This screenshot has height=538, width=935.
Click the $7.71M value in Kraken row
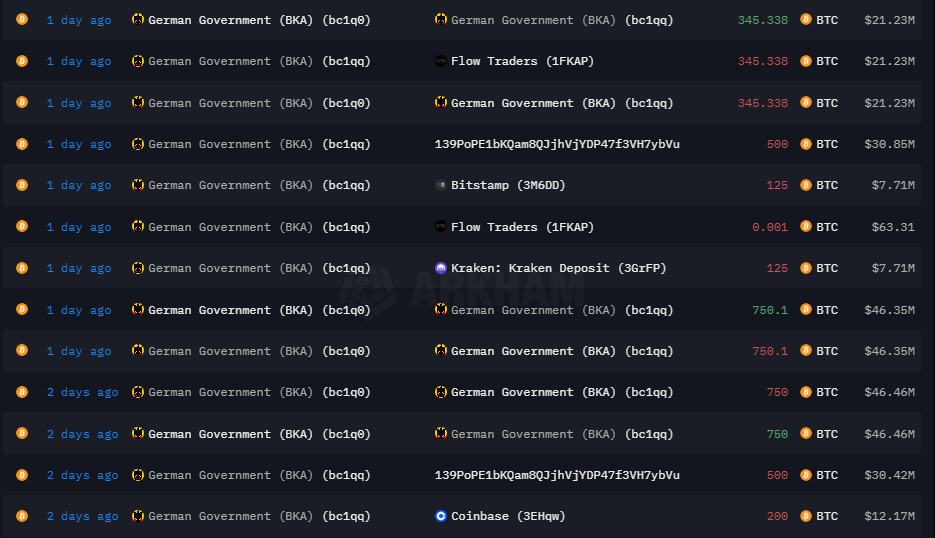click(x=893, y=268)
